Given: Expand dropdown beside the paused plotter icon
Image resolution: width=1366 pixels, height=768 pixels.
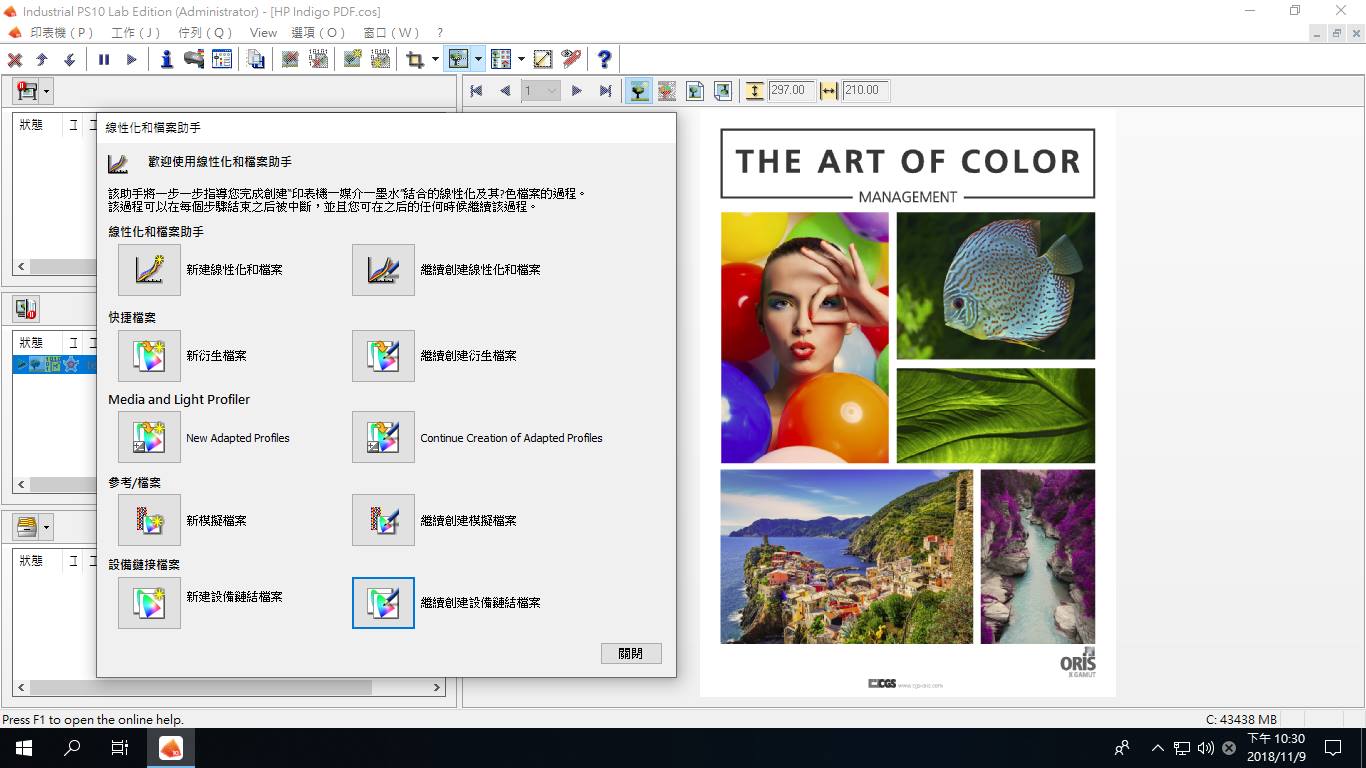Looking at the screenshot, I should click(46, 91).
